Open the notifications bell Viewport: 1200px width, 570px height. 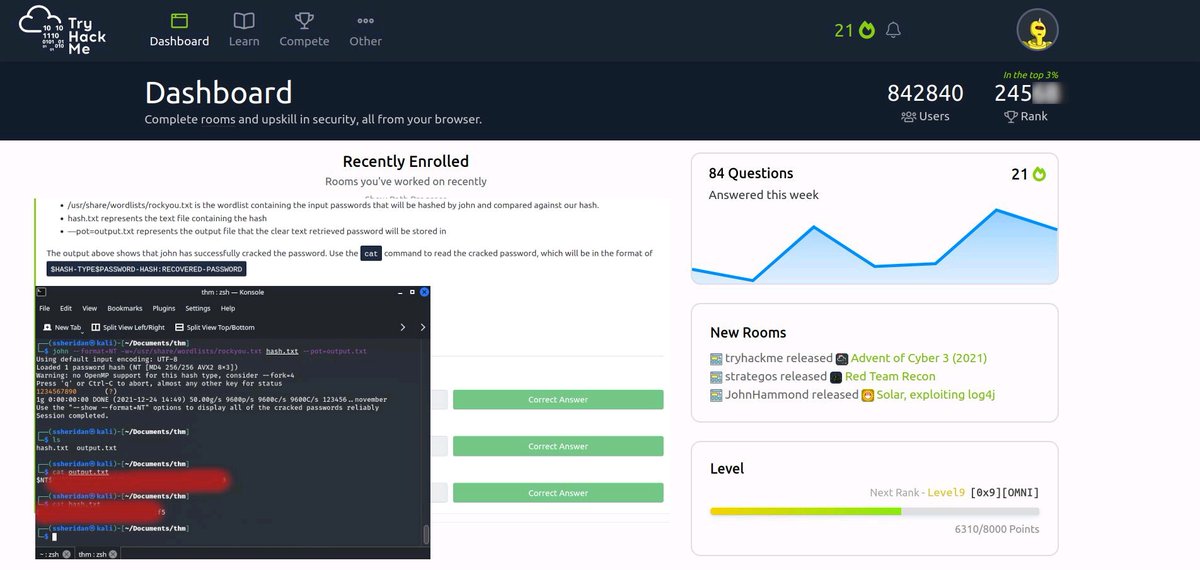coord(893,30)
